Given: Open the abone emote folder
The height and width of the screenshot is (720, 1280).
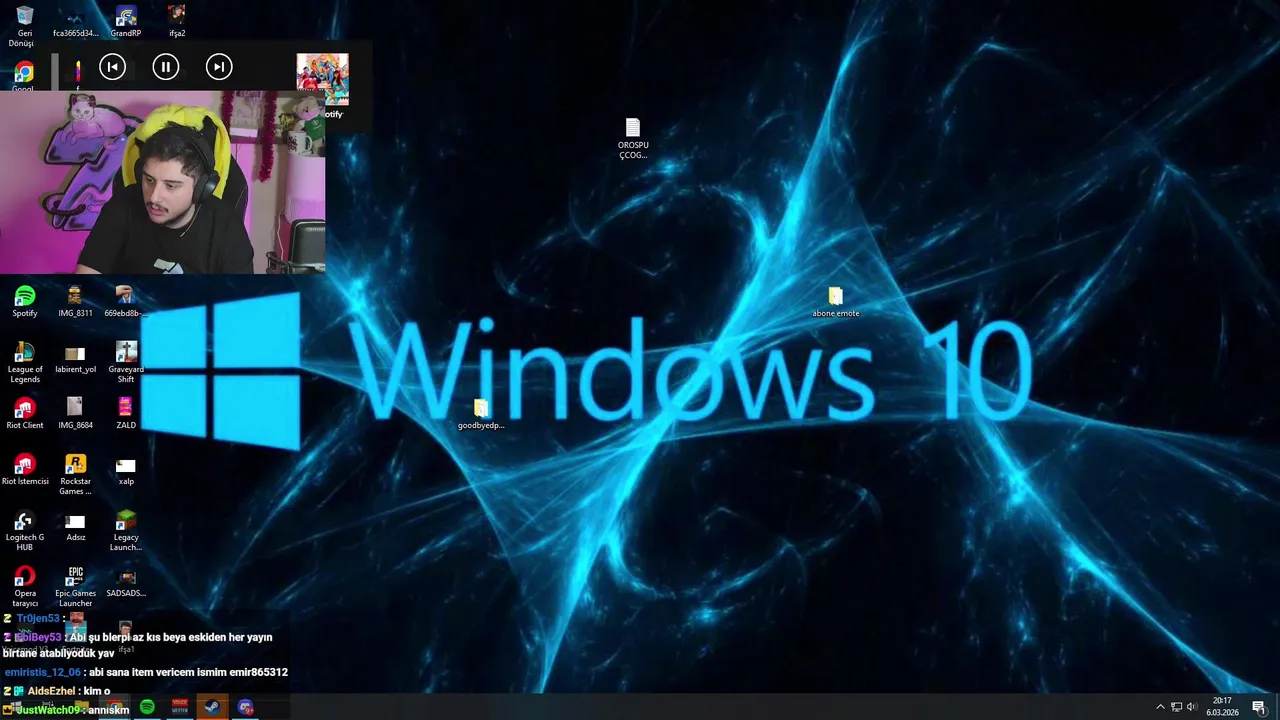Looking at the screenshot, I should (x=835, y=302).
